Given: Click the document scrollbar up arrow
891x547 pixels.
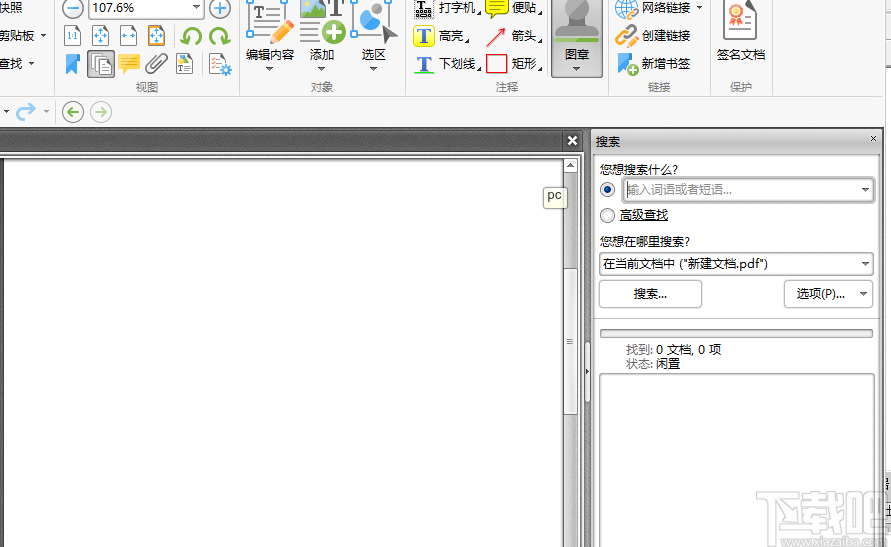Looking at the screenshot, I should coord(571,165).
